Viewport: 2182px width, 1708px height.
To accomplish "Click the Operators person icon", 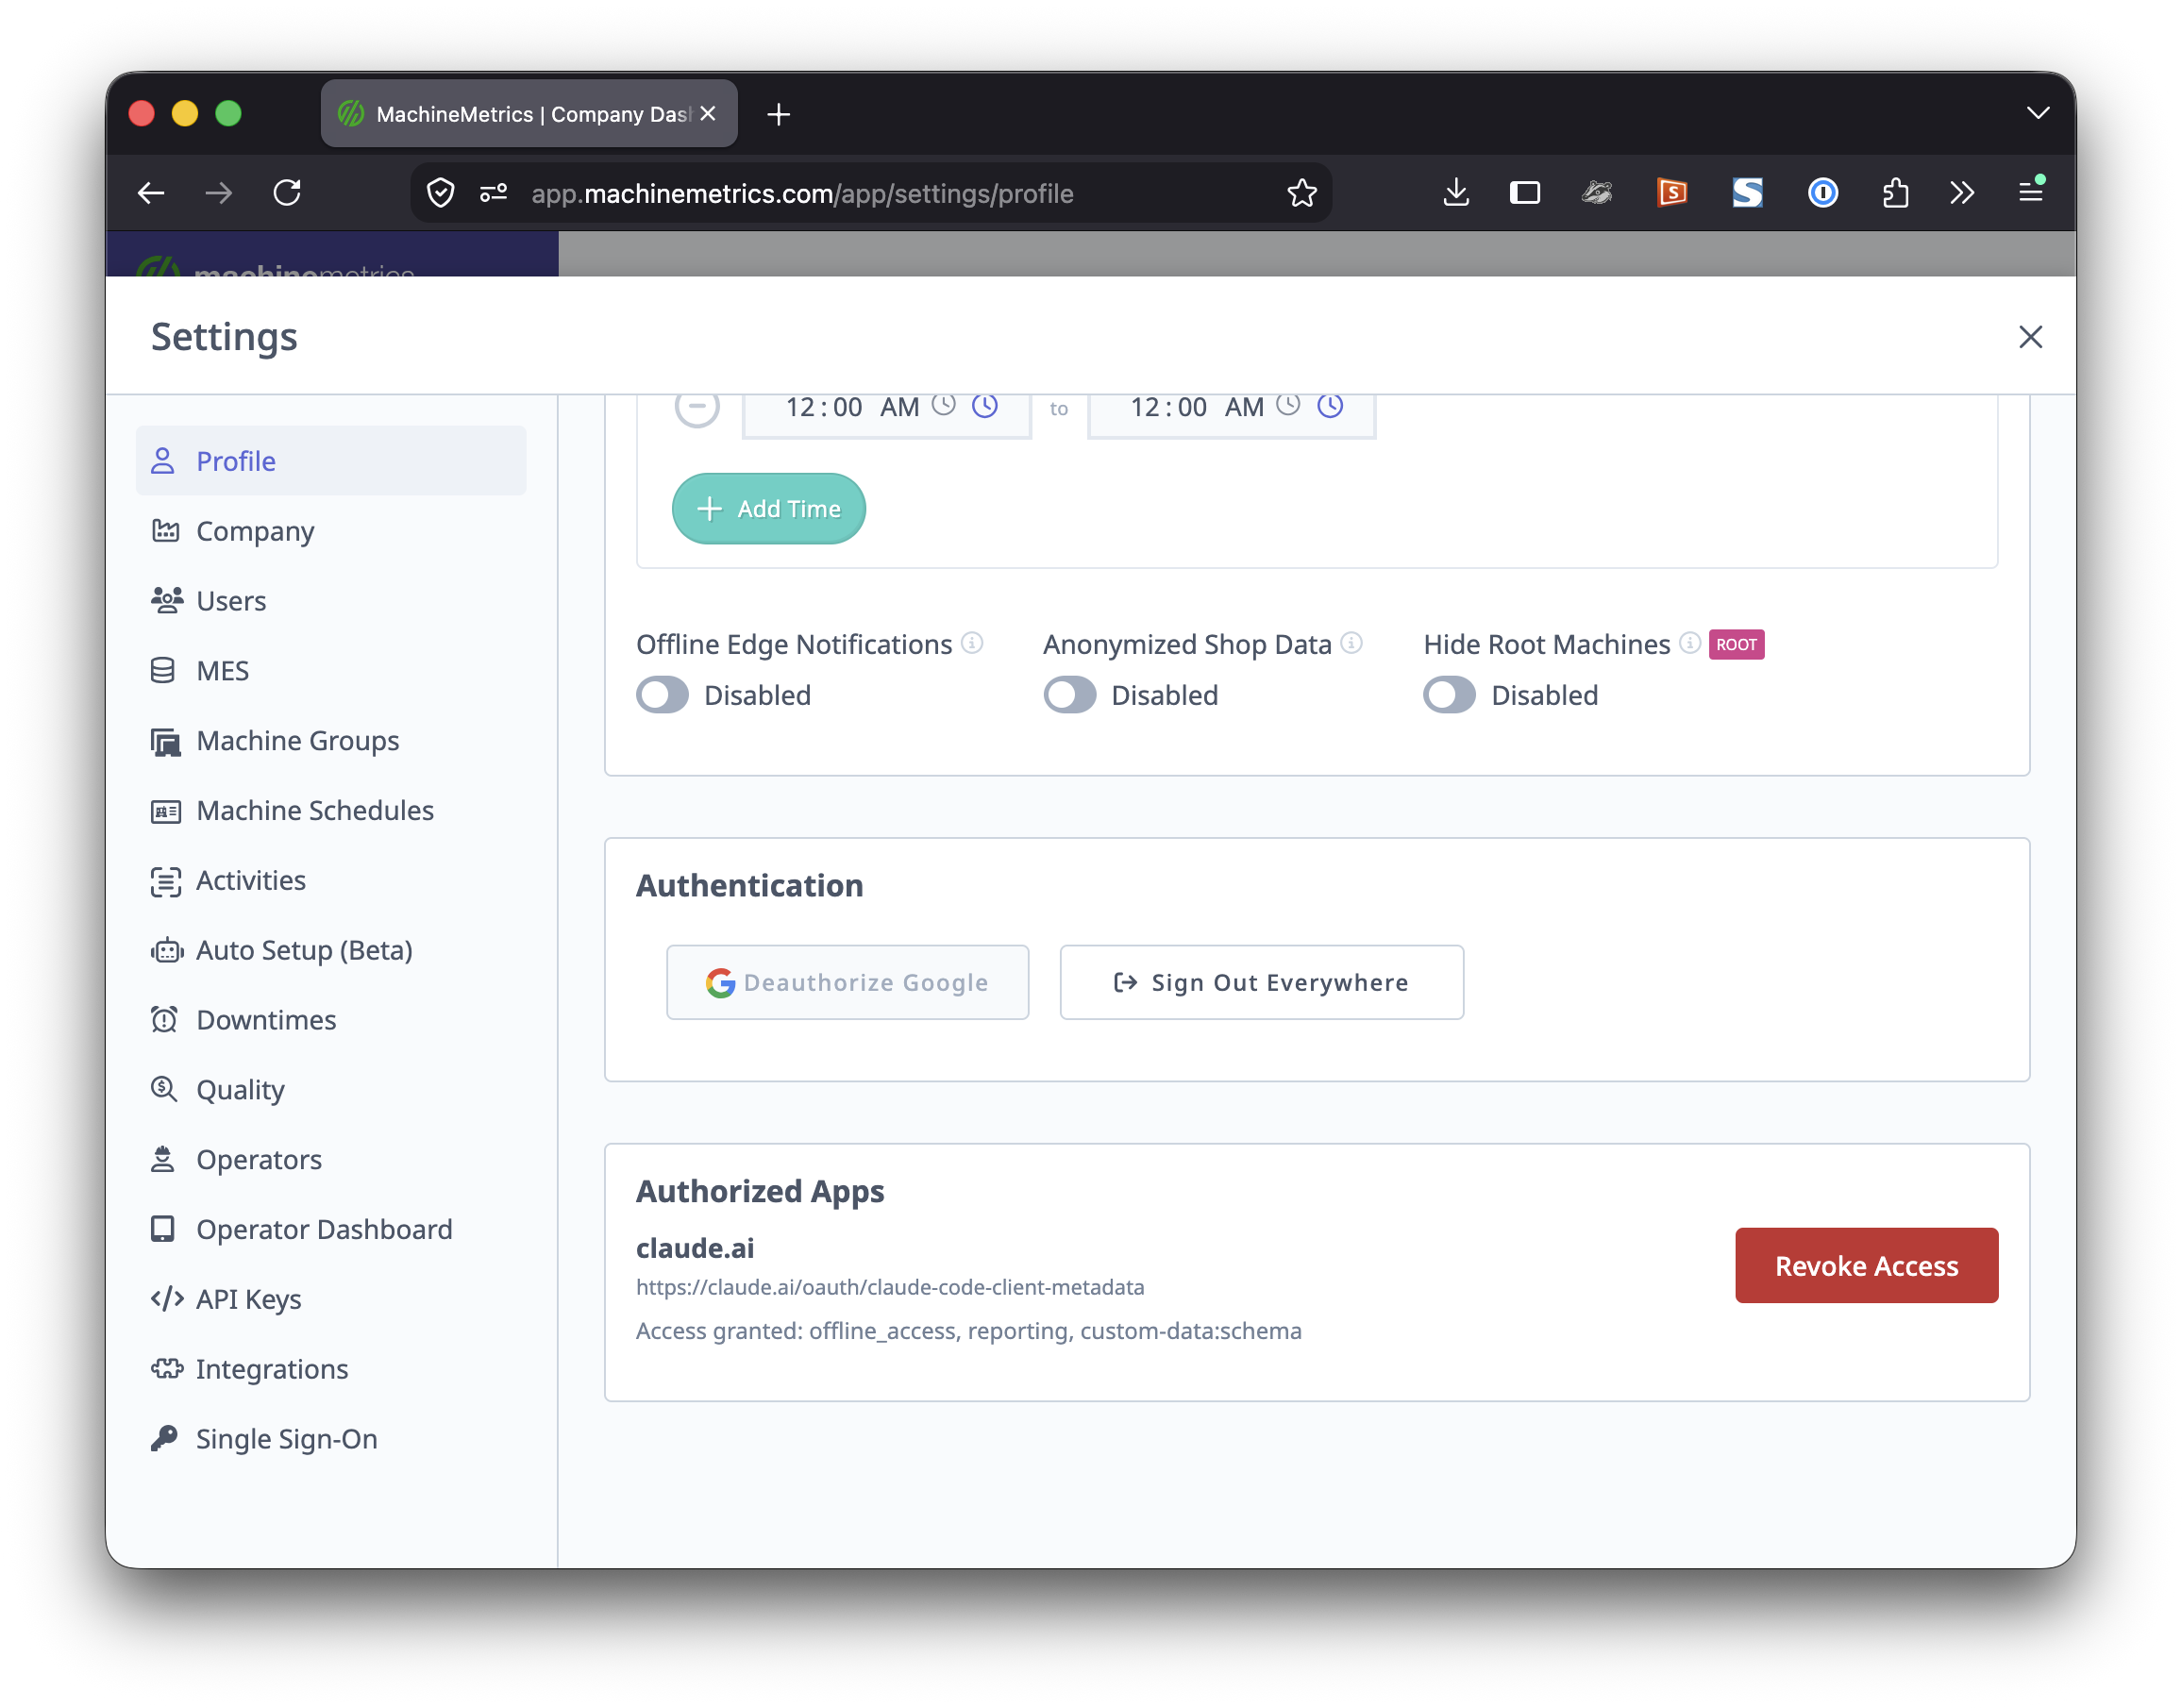I will [163, 1160].
